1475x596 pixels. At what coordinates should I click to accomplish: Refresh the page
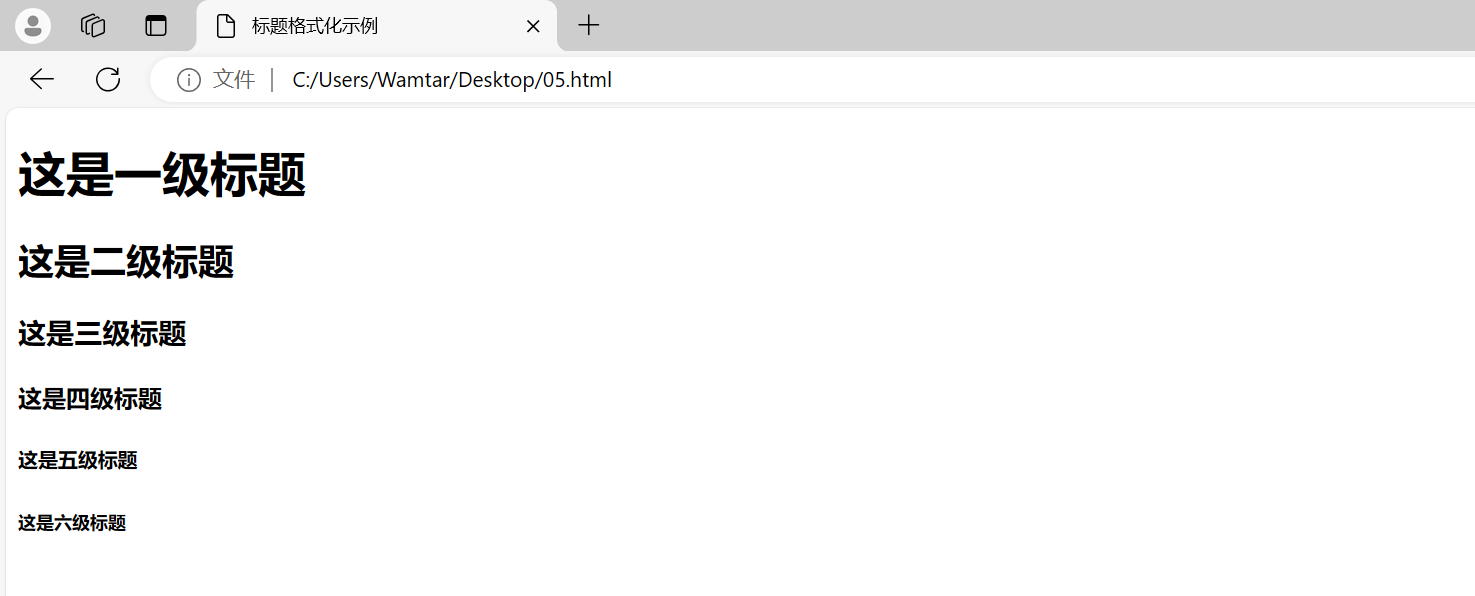[x=108, y=79]
